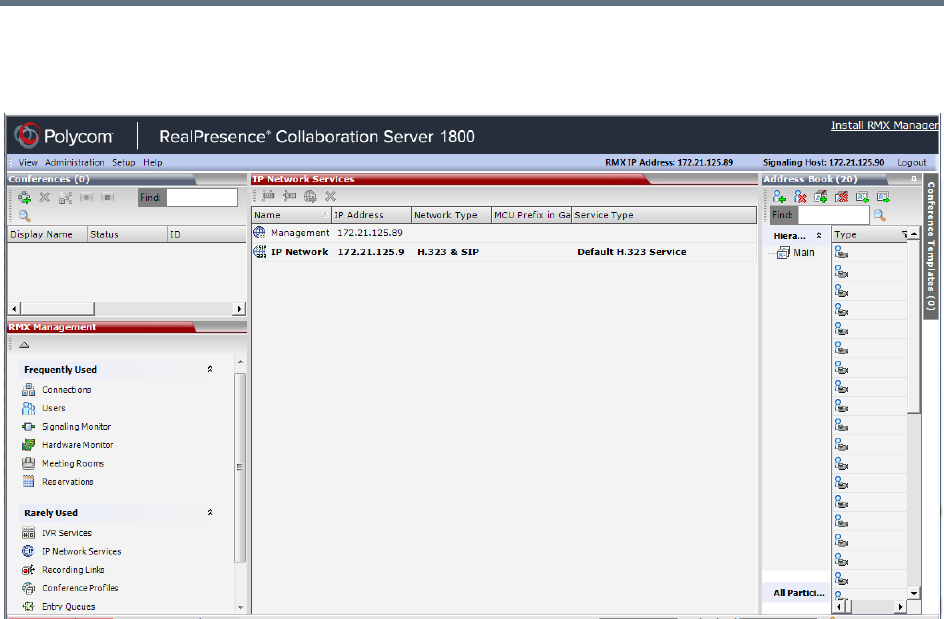
Task: Click the RMX Management scrollbar down arrow
Action: [240, 608]
